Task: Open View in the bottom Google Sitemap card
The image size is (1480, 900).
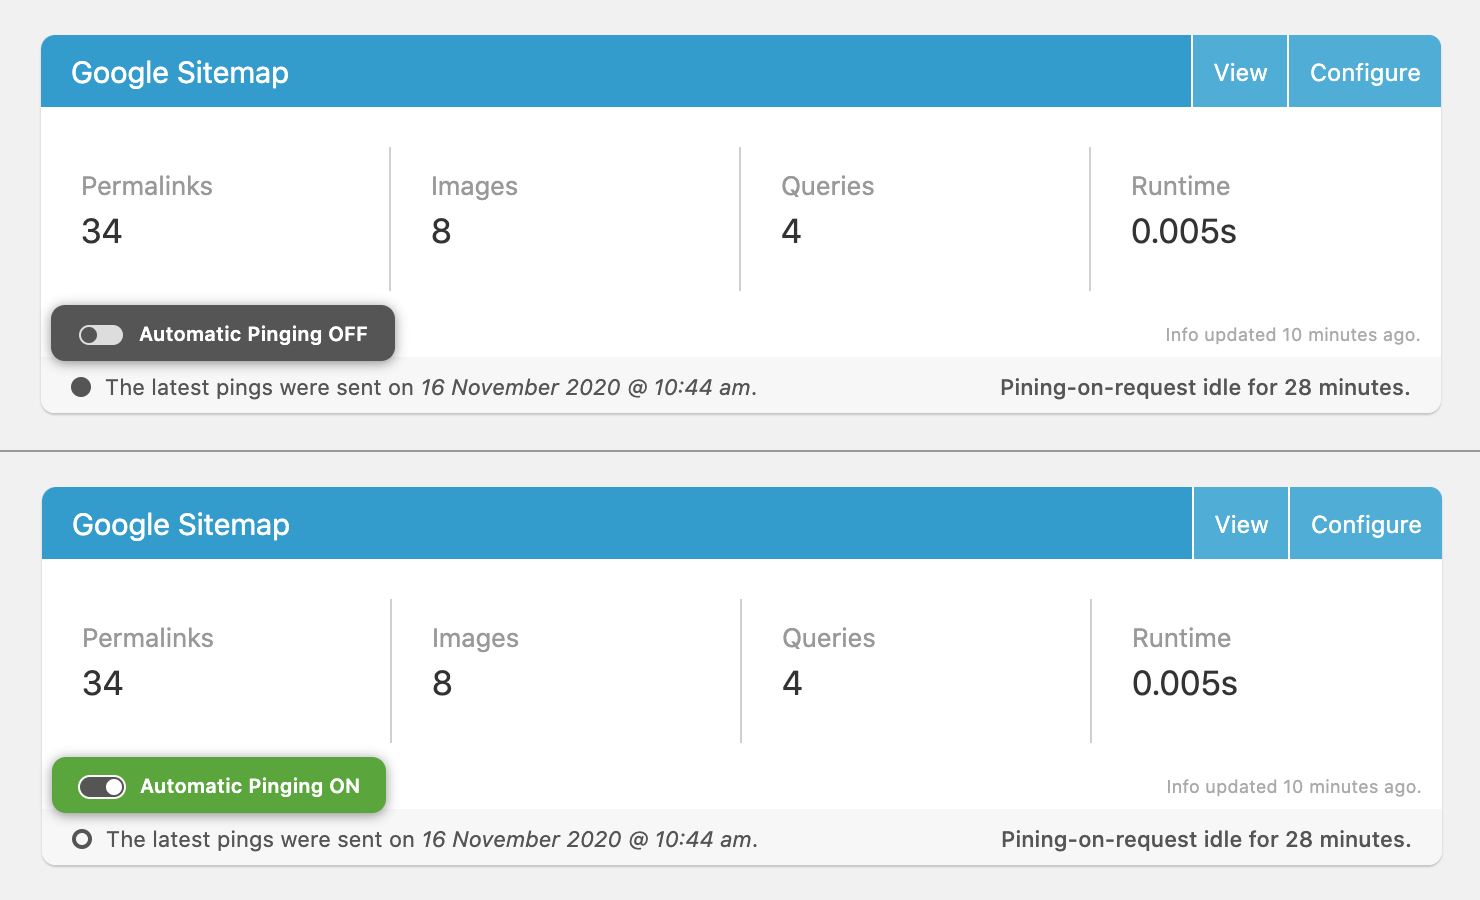Action: point(1241,524)
